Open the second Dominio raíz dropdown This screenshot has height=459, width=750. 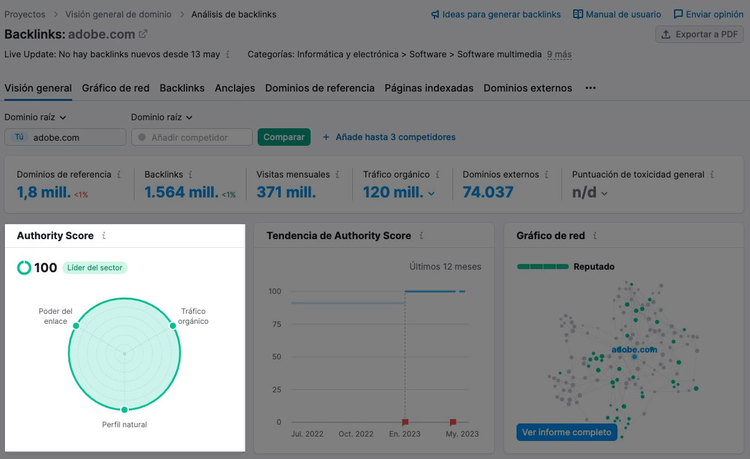[162, 117]
